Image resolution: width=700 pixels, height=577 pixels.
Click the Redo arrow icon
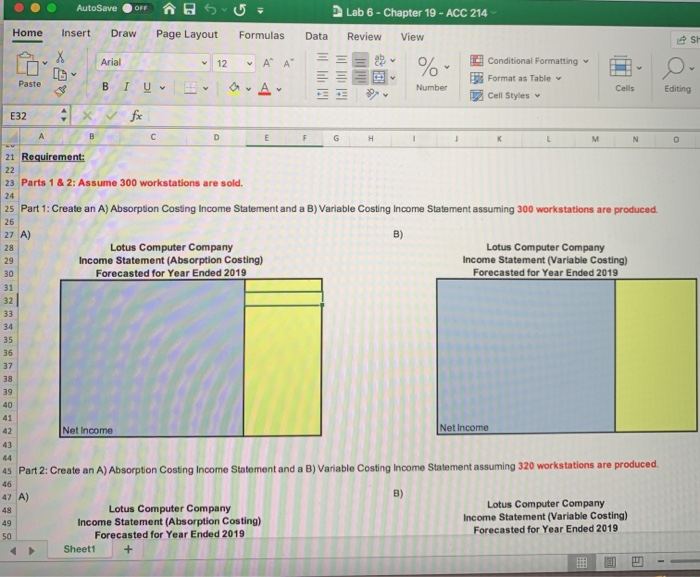tap(239, 9)
